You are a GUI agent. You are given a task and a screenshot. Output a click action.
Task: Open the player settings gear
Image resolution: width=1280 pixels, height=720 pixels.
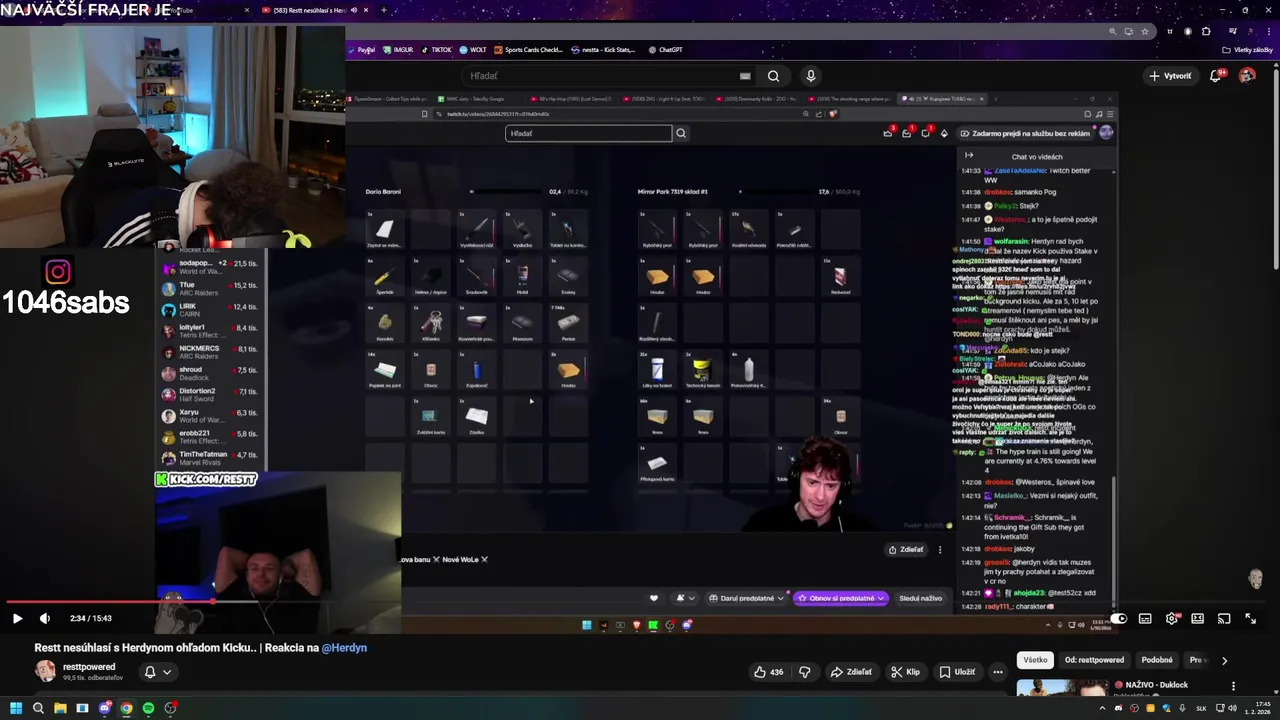1172,619
